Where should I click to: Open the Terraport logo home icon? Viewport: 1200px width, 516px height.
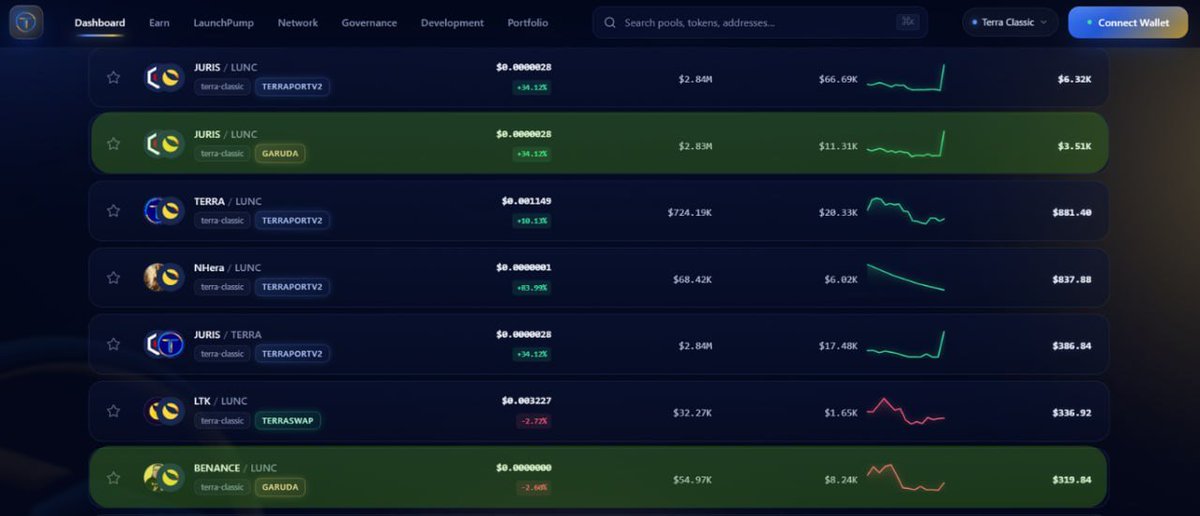pos(26,22)
